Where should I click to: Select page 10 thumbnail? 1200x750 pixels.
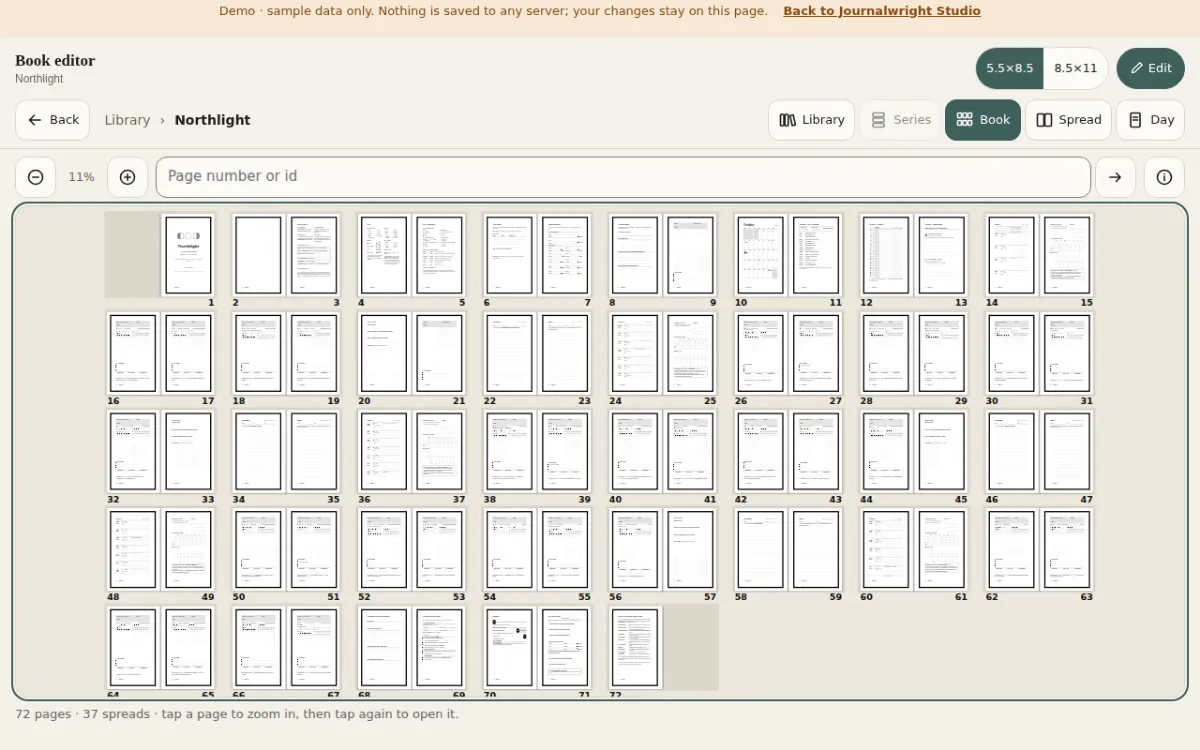[760, 255]
